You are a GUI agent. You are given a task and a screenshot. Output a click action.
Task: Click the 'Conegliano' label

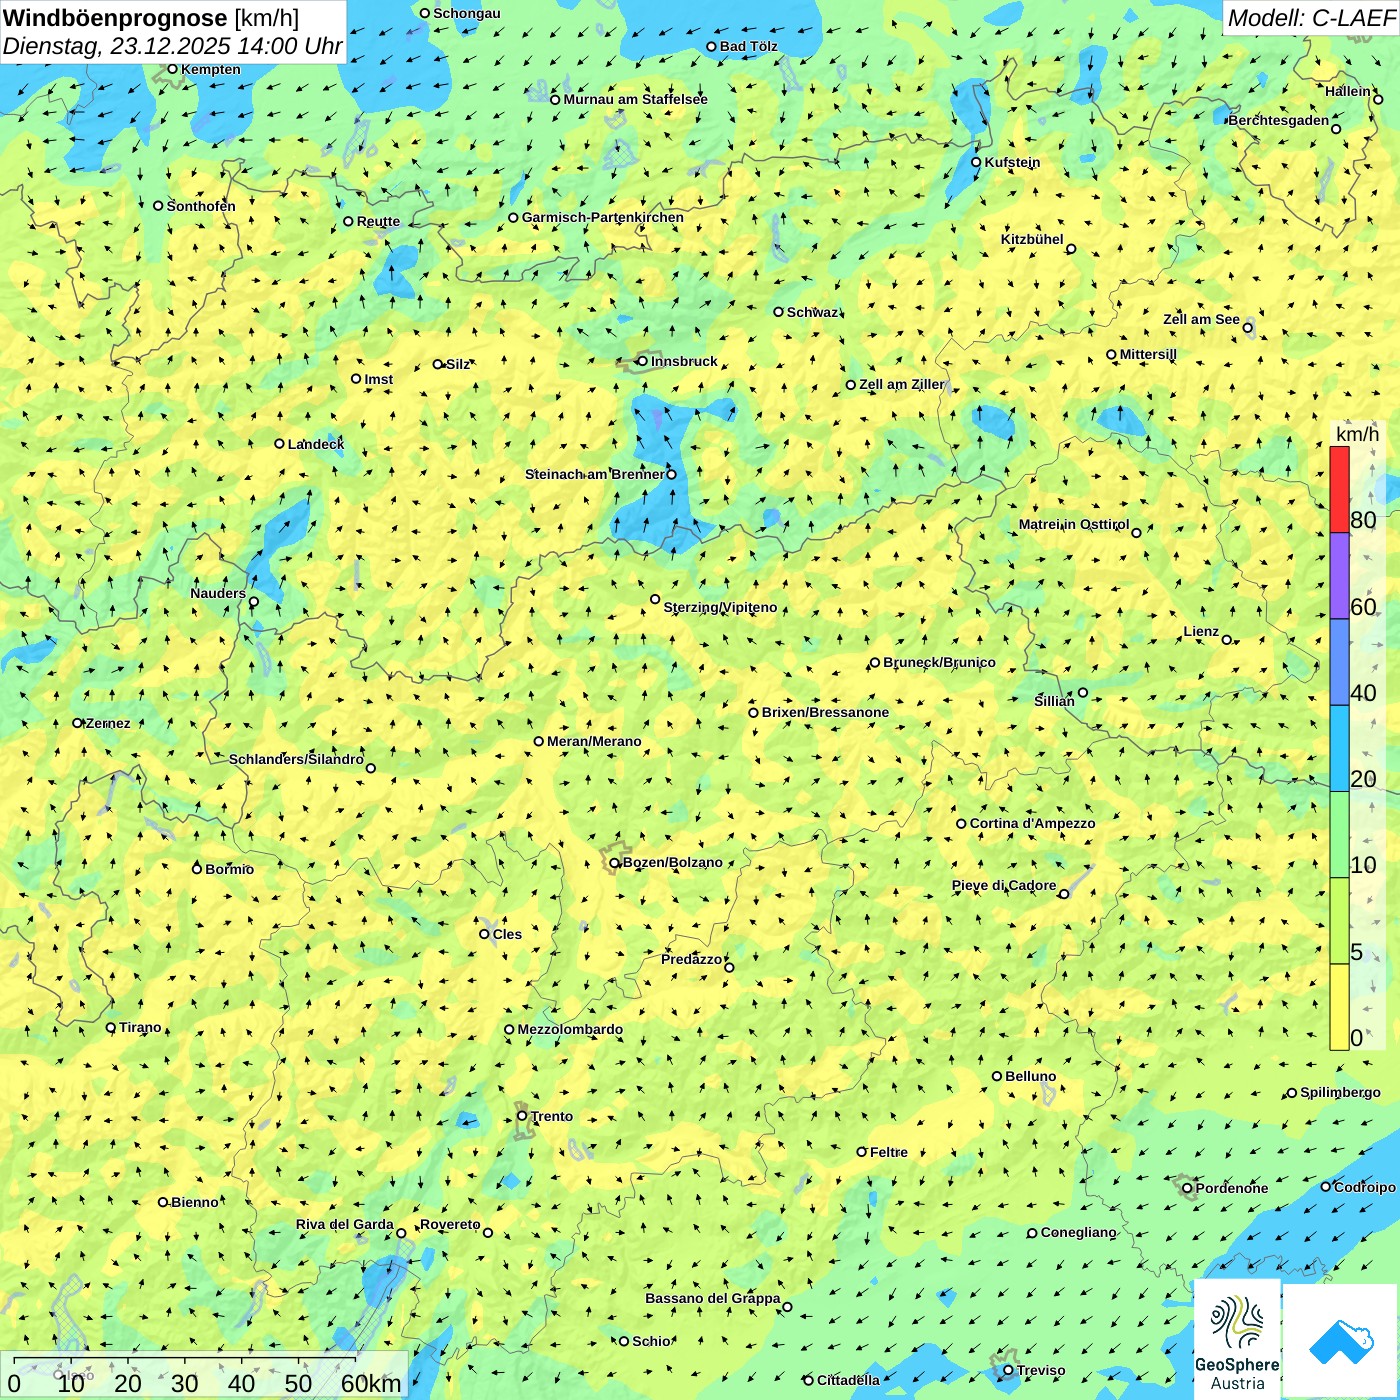(x=1078, y=1232)
